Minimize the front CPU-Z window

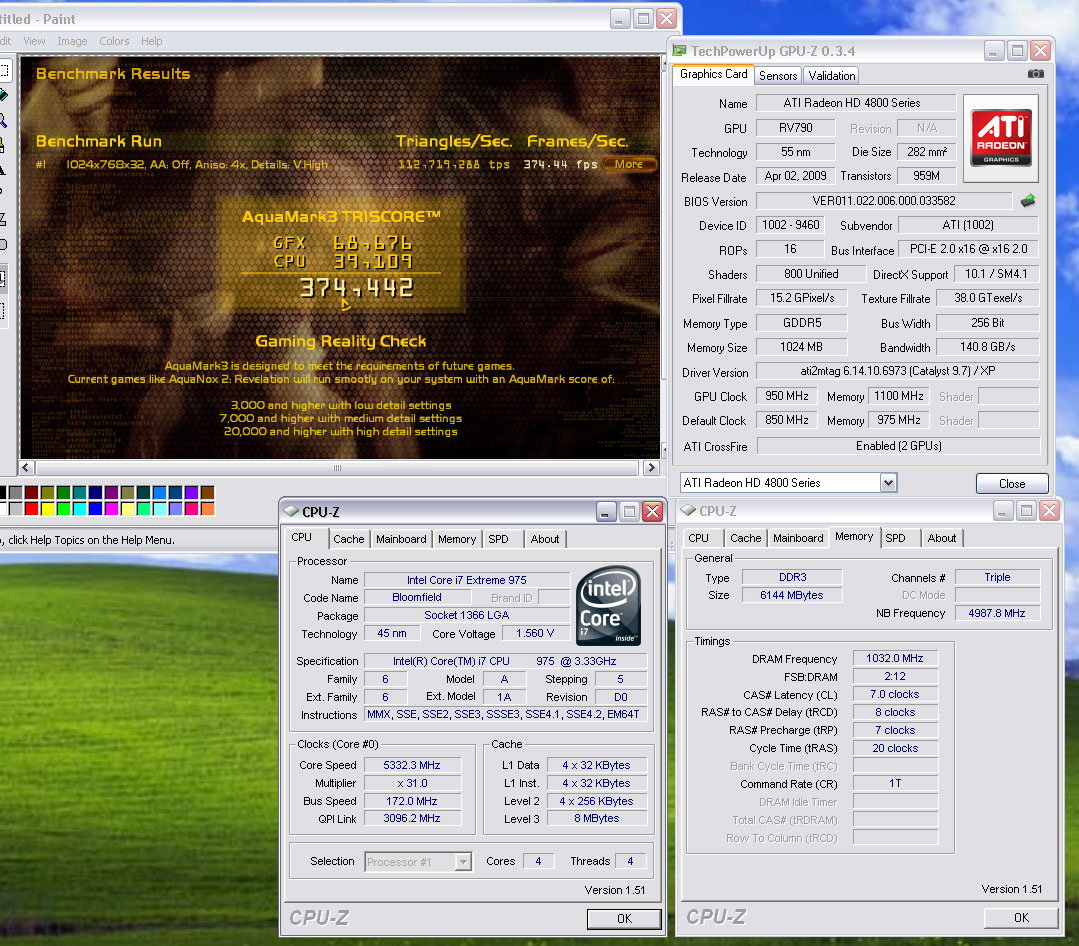(x=606, y=511)
